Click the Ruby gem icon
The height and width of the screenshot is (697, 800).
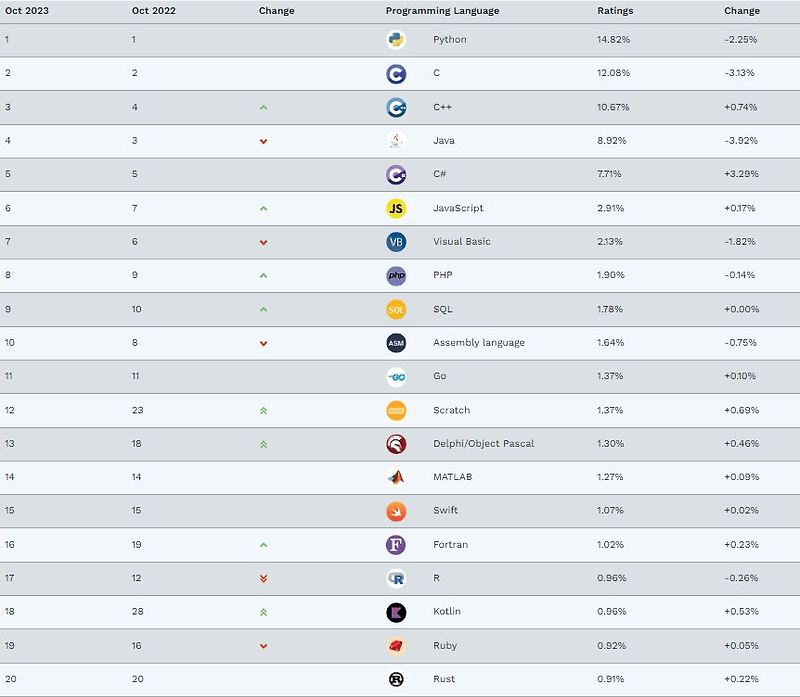(x=396, y=646)
